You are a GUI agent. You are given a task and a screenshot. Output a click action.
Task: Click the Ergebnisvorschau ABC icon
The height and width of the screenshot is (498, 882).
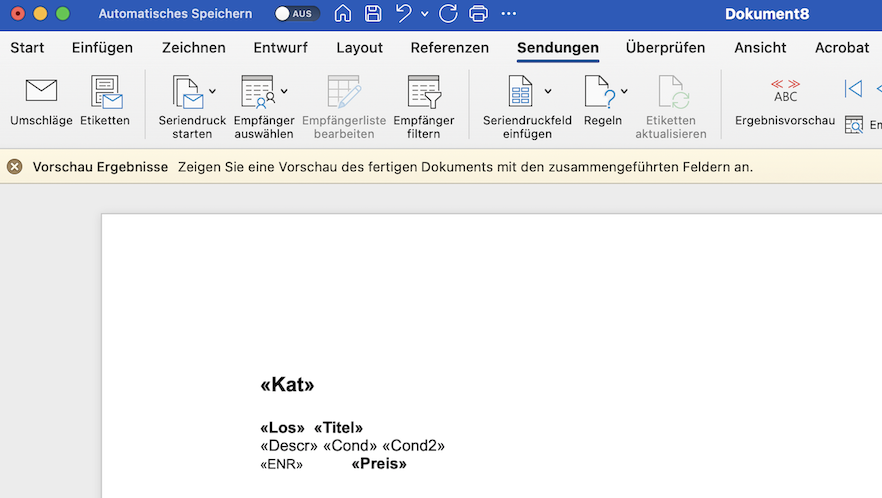[785, 91]
